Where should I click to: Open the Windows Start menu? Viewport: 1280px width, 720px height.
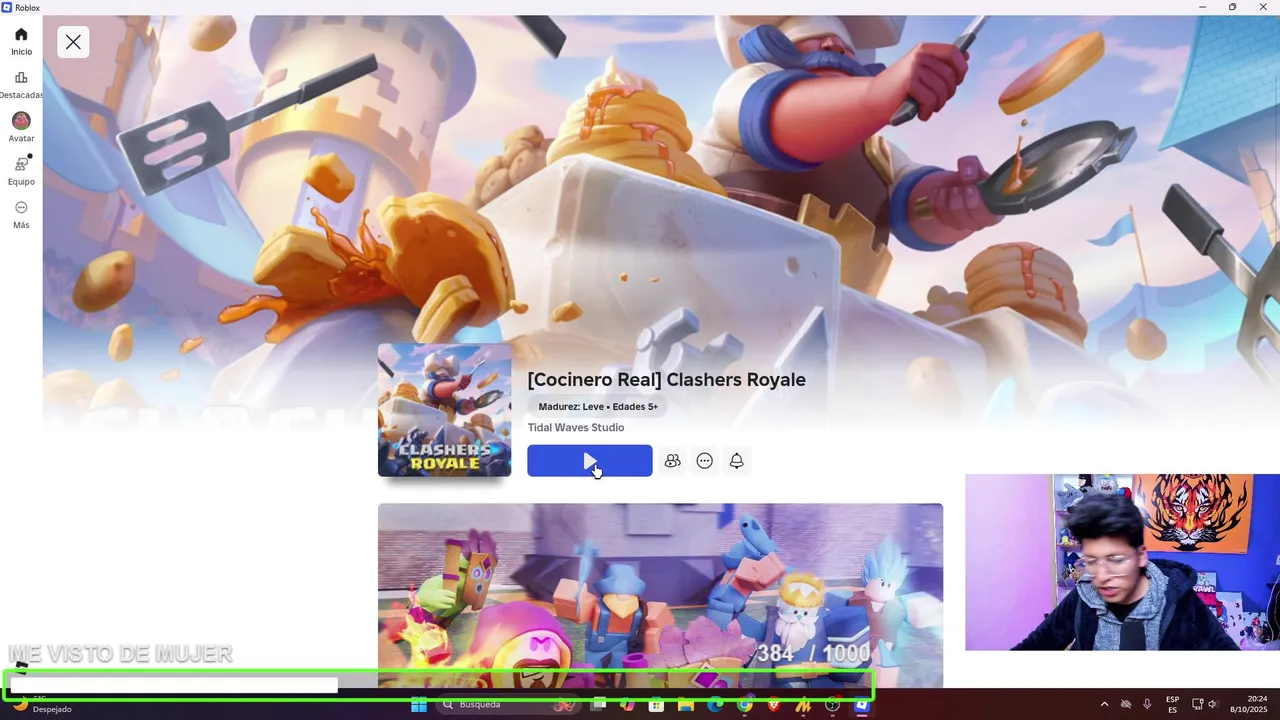[419, 705]
